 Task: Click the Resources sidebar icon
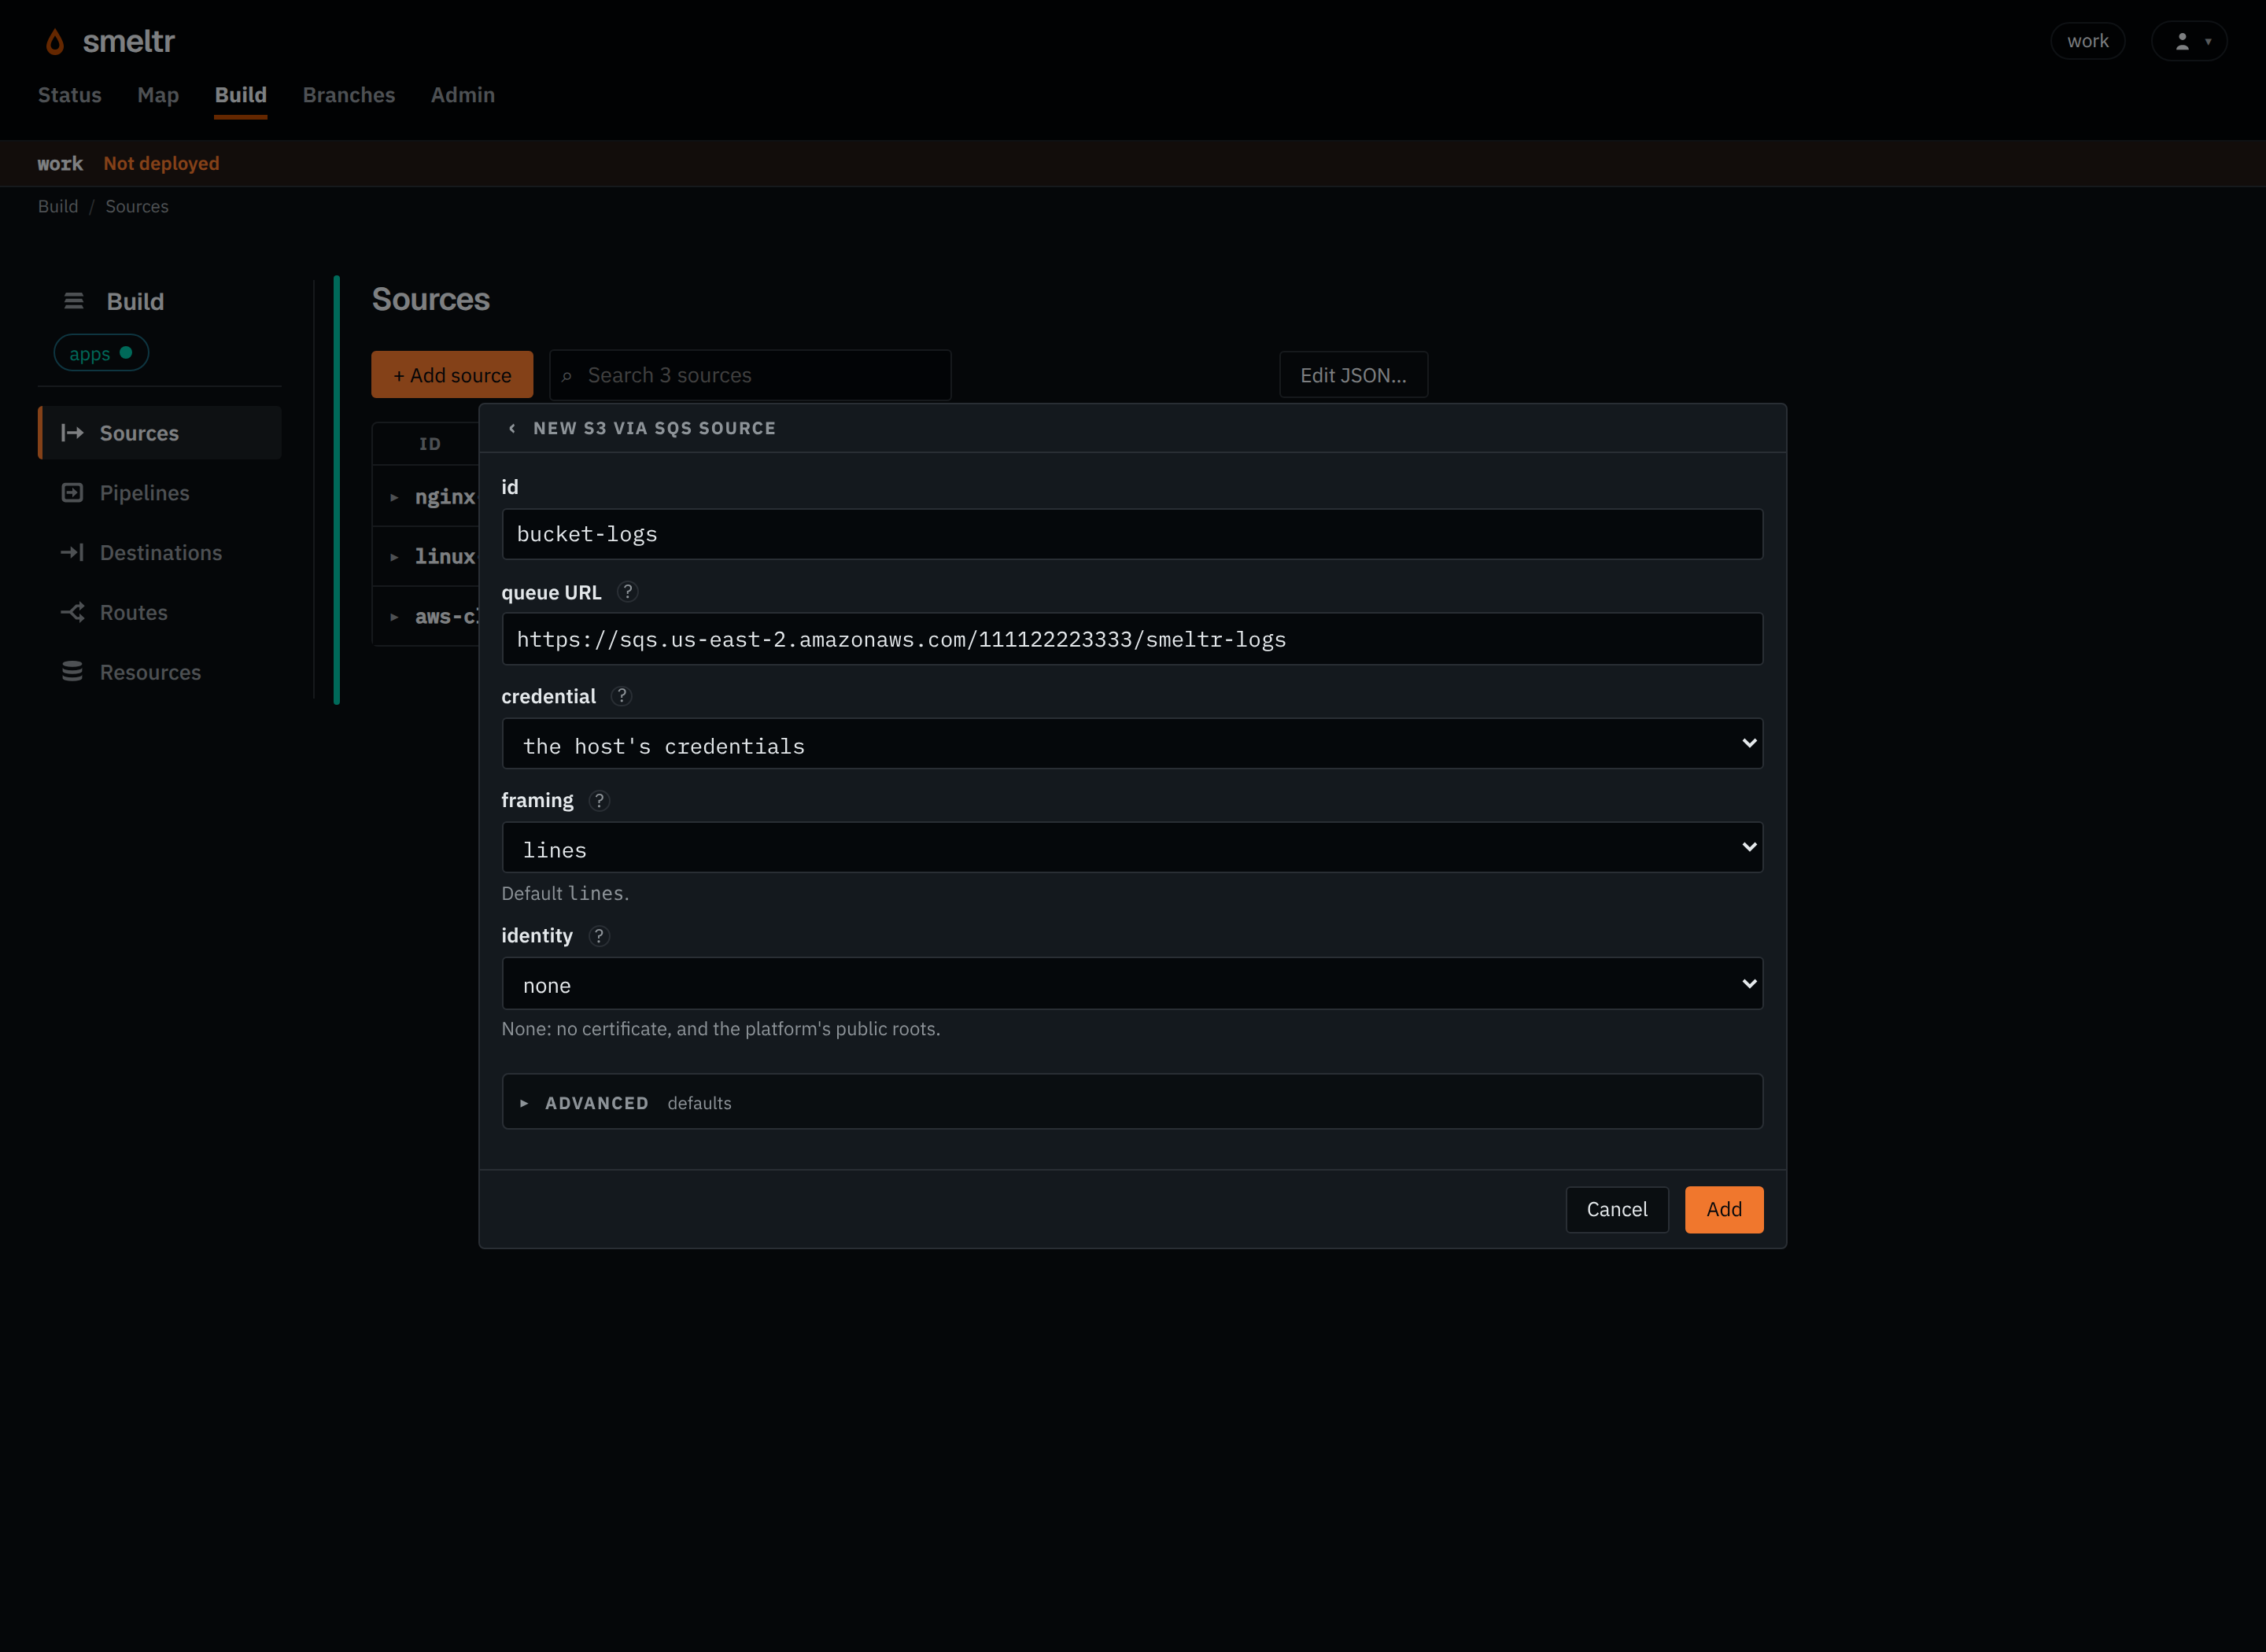(72, 672)
